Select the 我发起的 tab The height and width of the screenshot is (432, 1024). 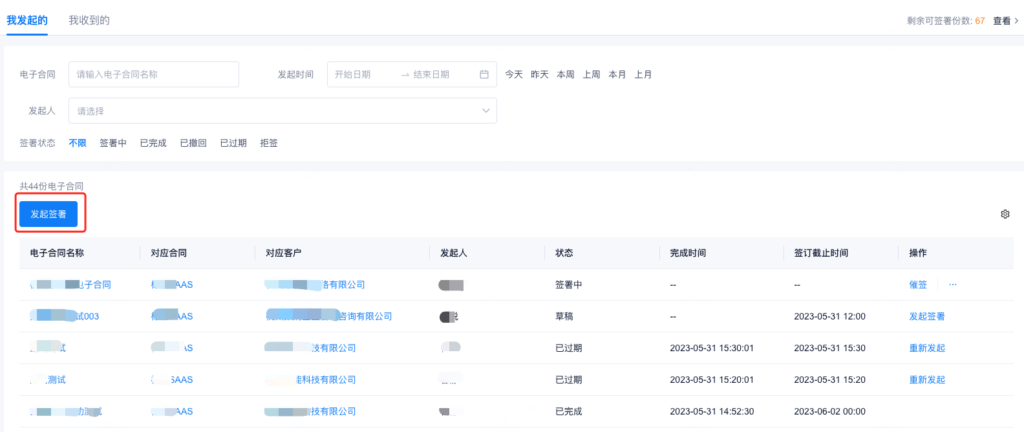click(27, 20)
